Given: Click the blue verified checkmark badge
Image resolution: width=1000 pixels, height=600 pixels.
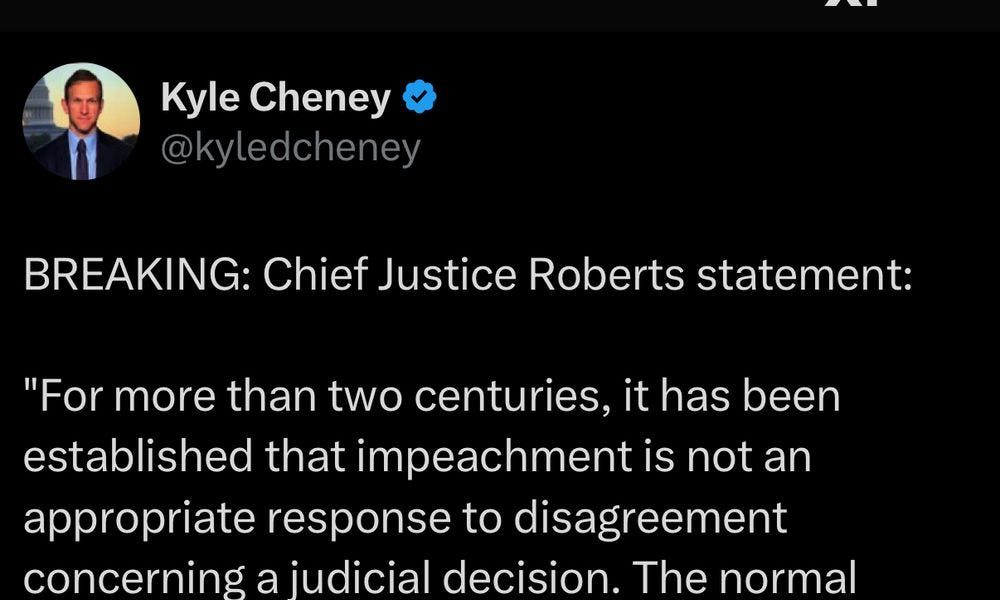Looking at the screenshot, I should (418, 98).
